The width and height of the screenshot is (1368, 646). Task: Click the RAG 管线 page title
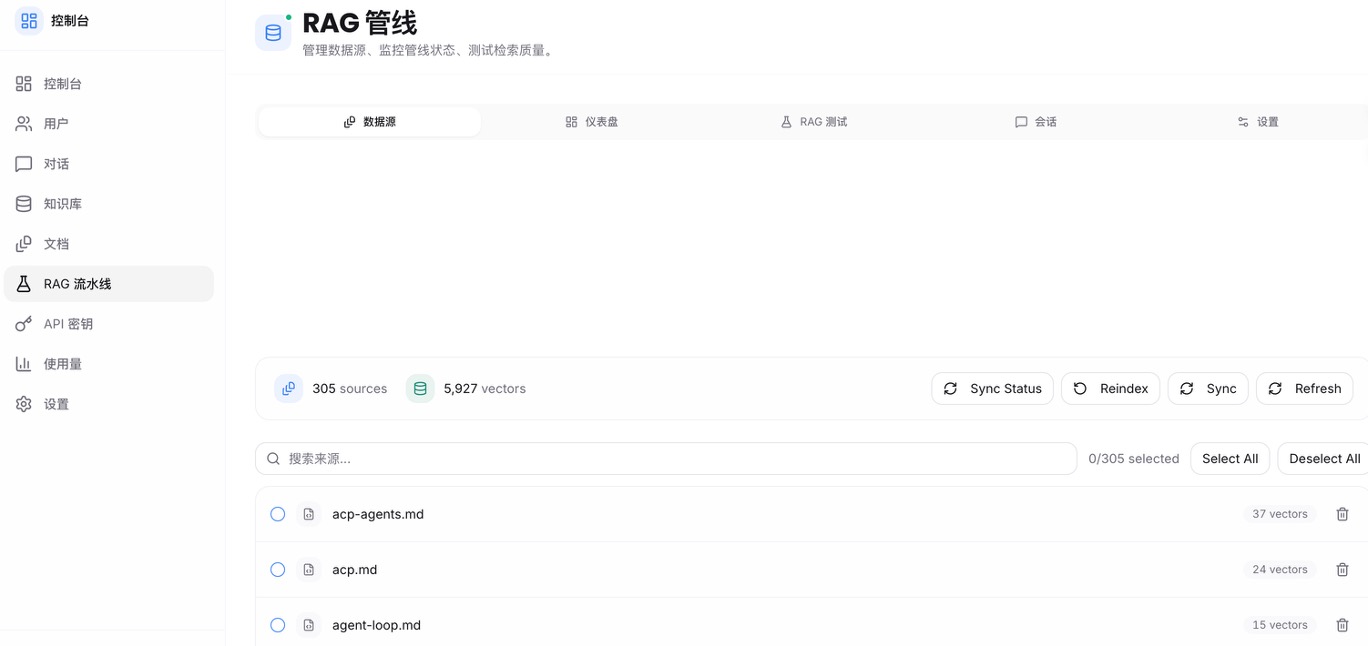pyautogui.click(x=360, y=23)
